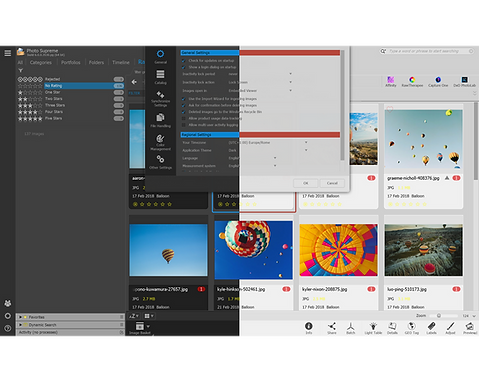This screenshot has height=381, width=479.
Task: Select the Rejected rating filter
Action: pos(70,79)
